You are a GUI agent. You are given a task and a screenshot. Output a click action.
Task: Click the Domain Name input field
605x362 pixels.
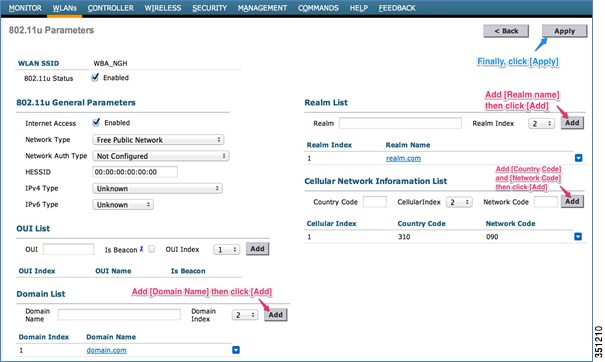click(119, 315)
